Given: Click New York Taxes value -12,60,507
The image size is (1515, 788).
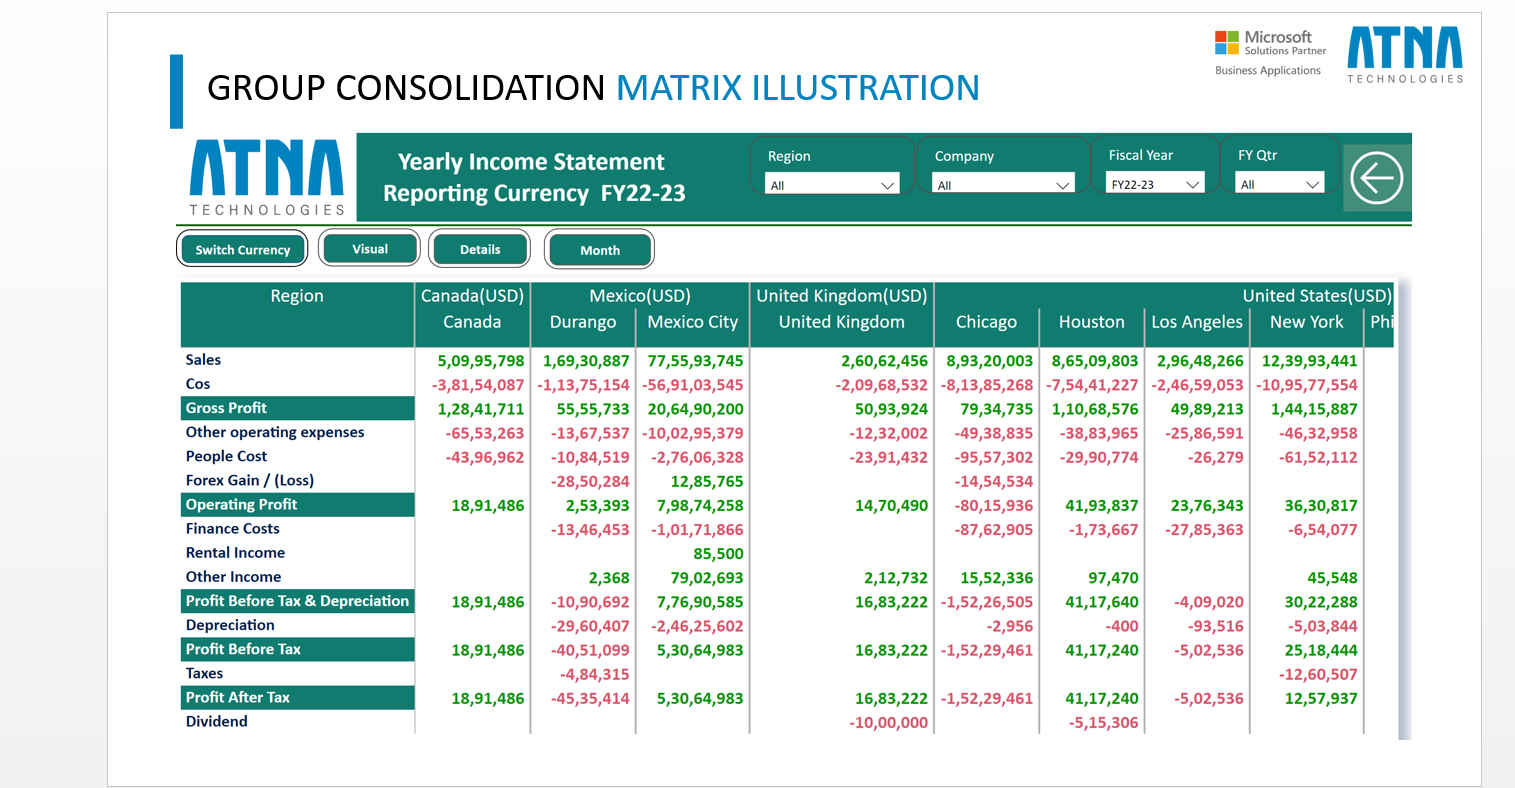Looking at the screenshot, I should (1318, 675).
